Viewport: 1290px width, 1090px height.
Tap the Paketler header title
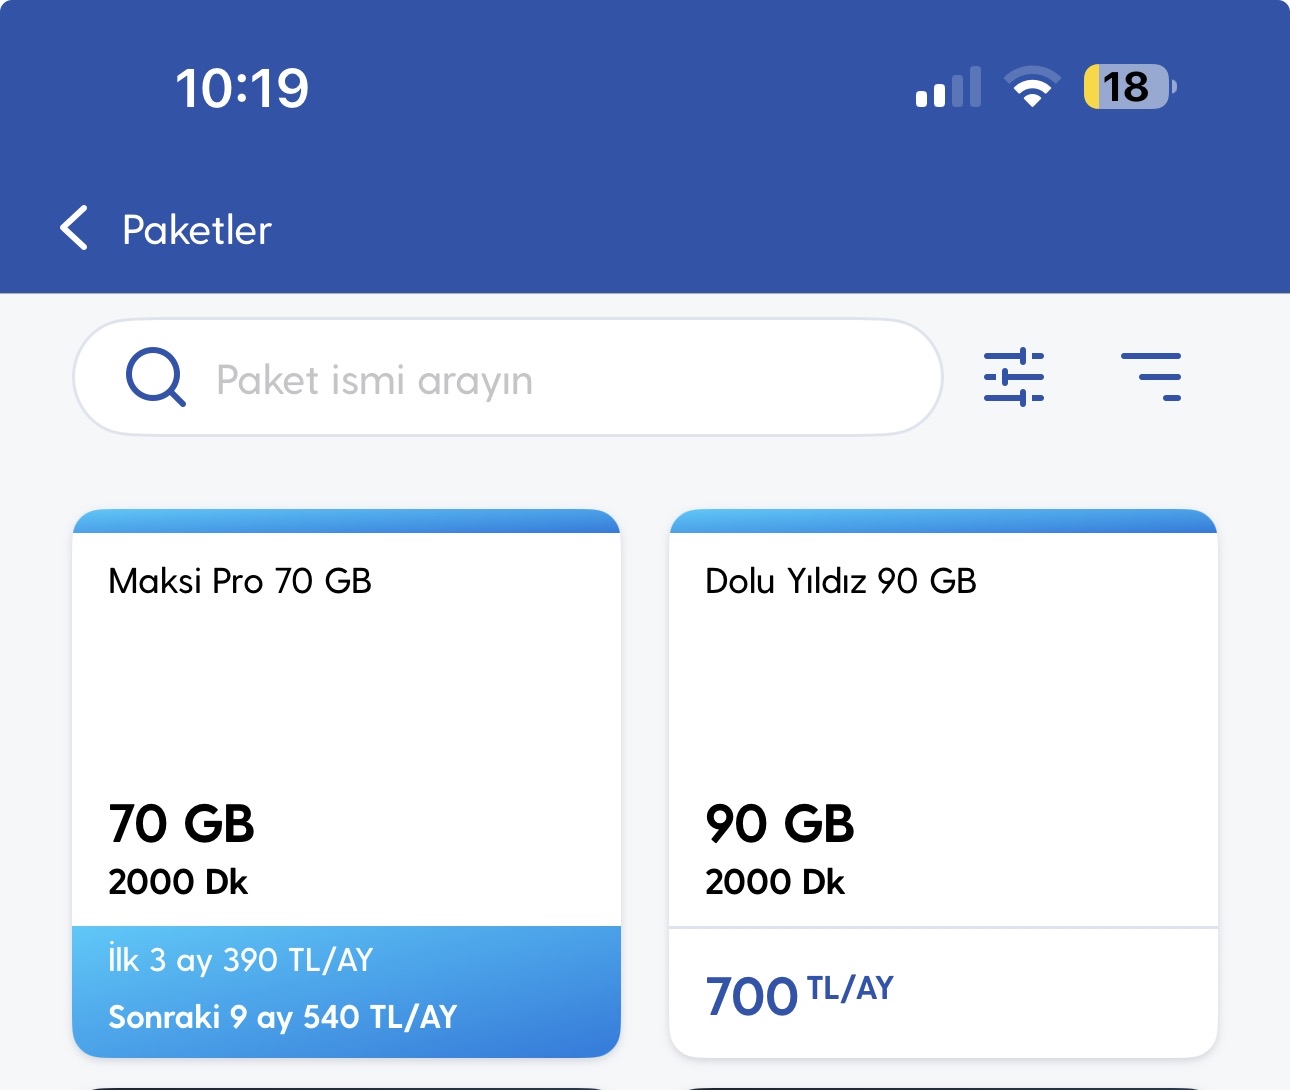pos(197,230)
